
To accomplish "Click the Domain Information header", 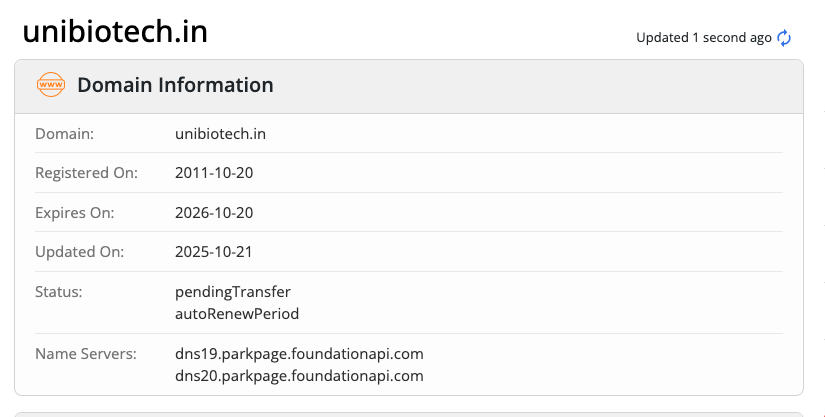I will pyautogui.click(x=175, y=86).
